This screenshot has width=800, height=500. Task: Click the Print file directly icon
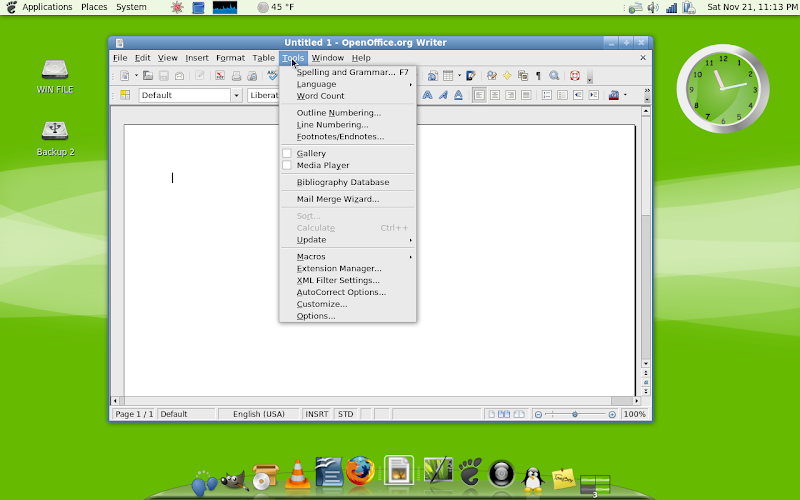[x=236, y=76]
